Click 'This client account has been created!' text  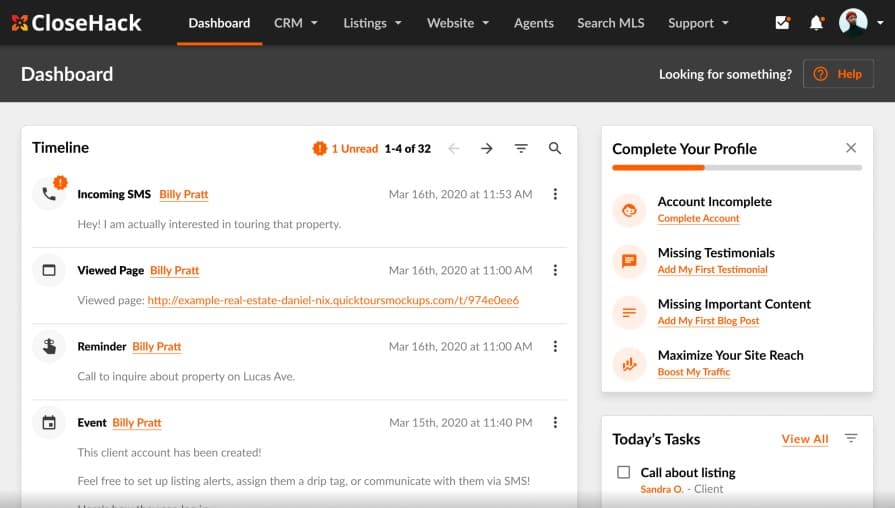pyautogui.click(x=170, y=453)
